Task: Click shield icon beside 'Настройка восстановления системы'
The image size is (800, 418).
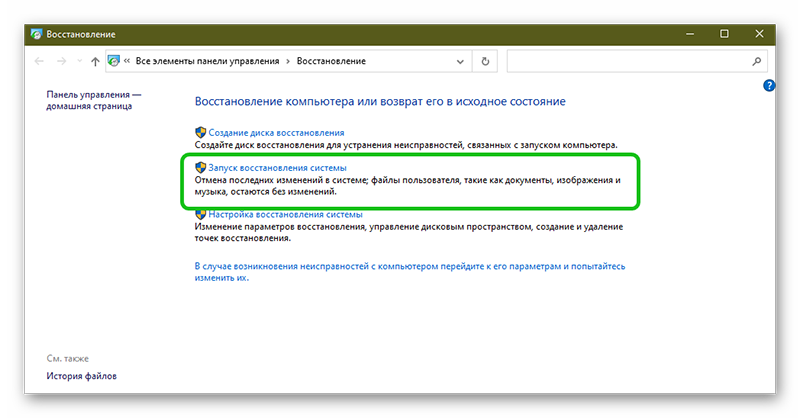Action: click(x=201, y=214)
